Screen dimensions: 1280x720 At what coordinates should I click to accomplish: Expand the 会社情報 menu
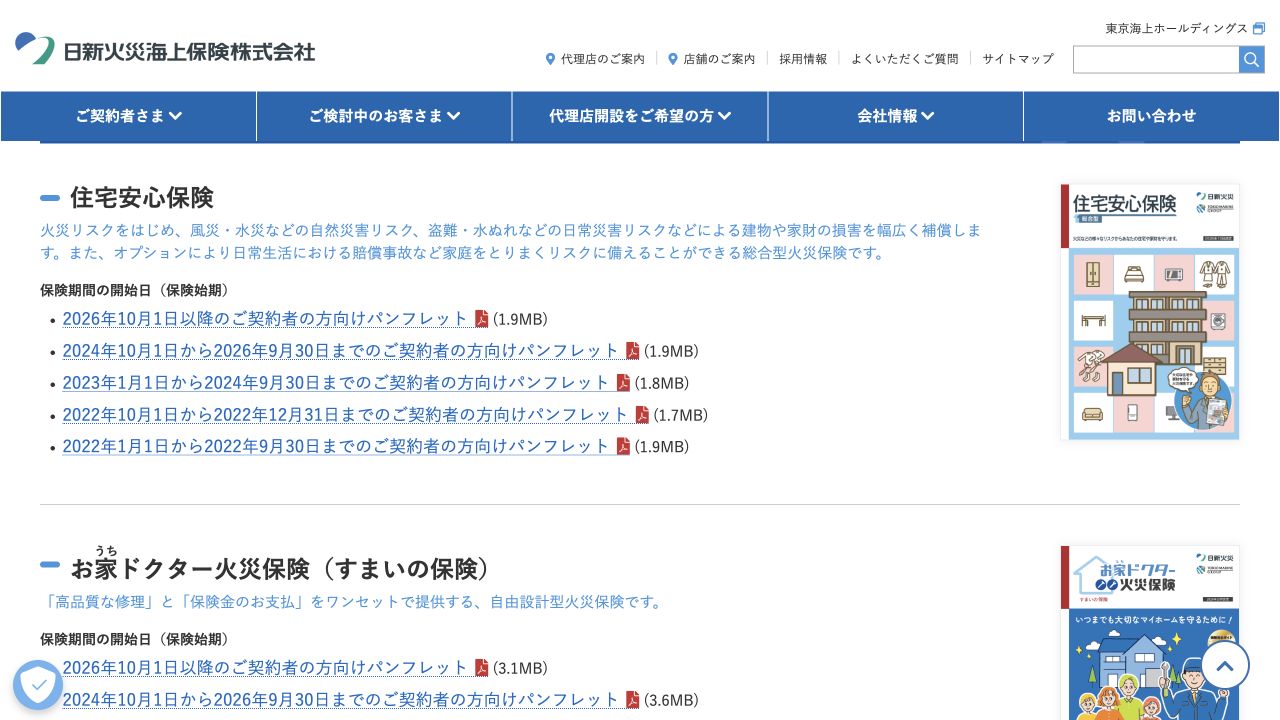coord(896,116)
